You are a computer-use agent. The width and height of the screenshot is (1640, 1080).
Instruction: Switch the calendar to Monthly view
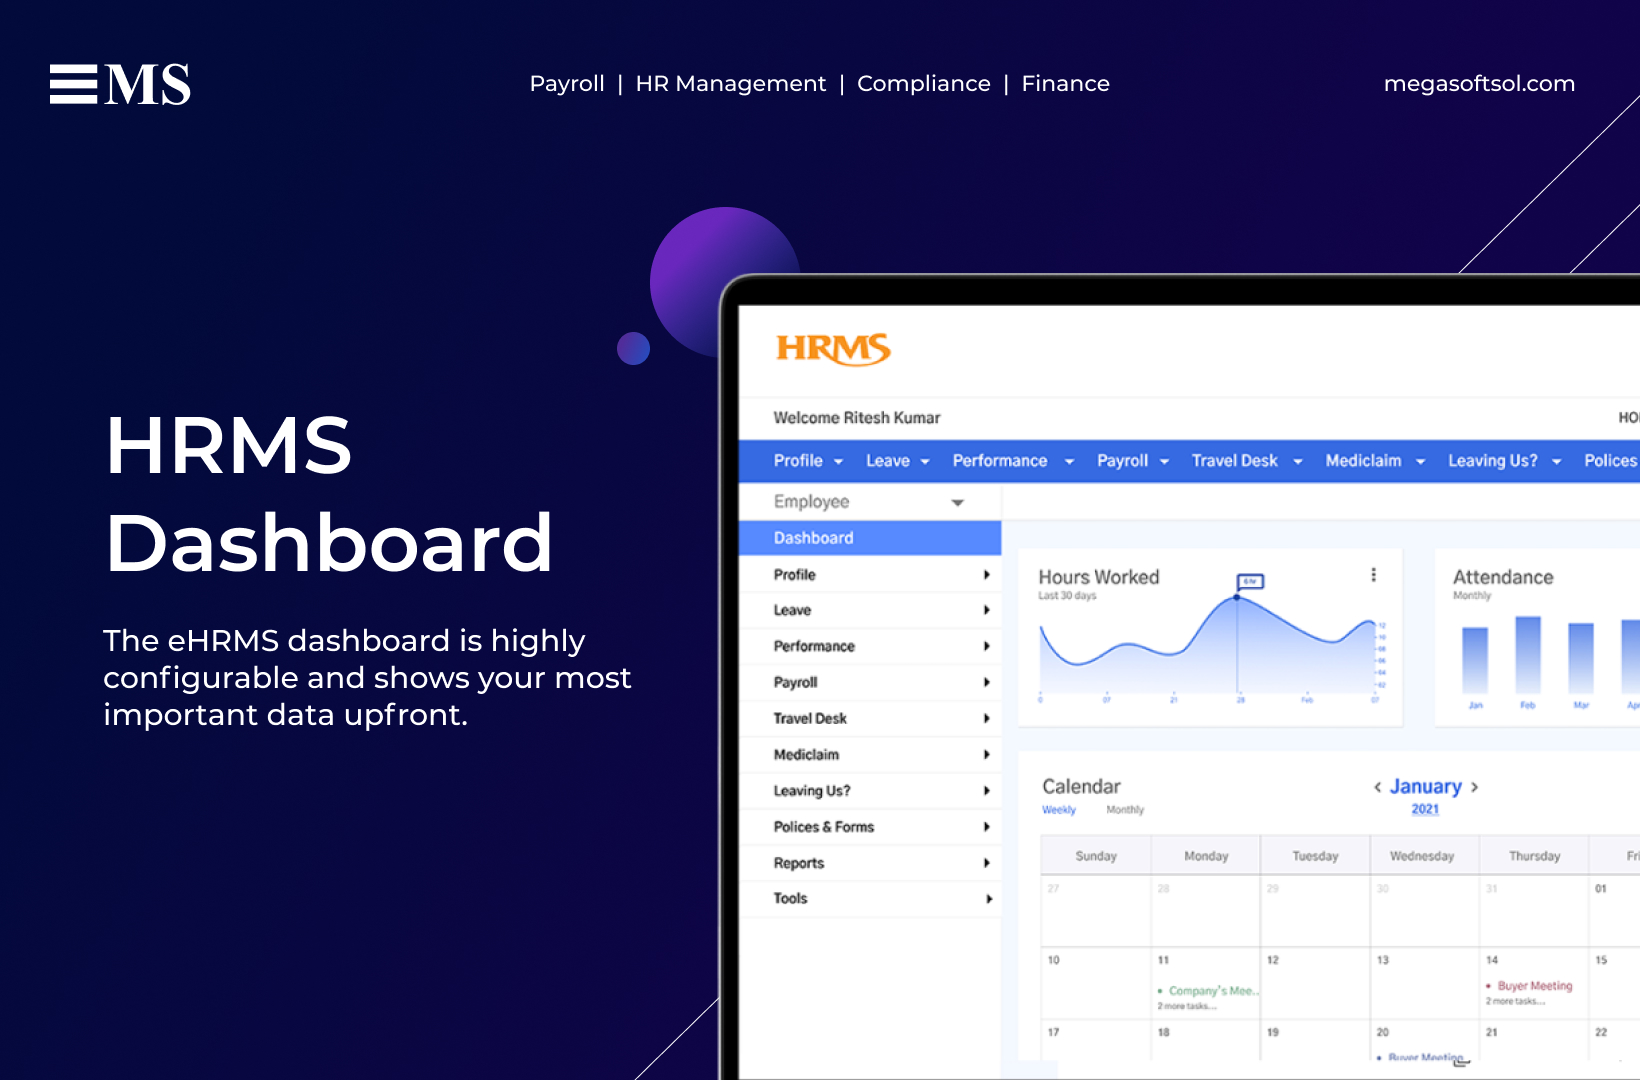[x=1124, y=810]
